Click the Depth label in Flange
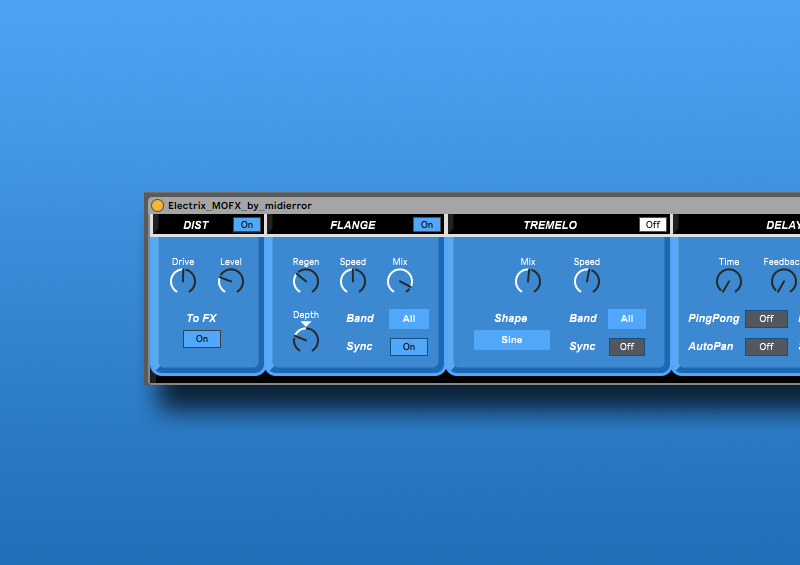Image resolution: width=800 pixels, height=565 pixels. tap(306, 315)
